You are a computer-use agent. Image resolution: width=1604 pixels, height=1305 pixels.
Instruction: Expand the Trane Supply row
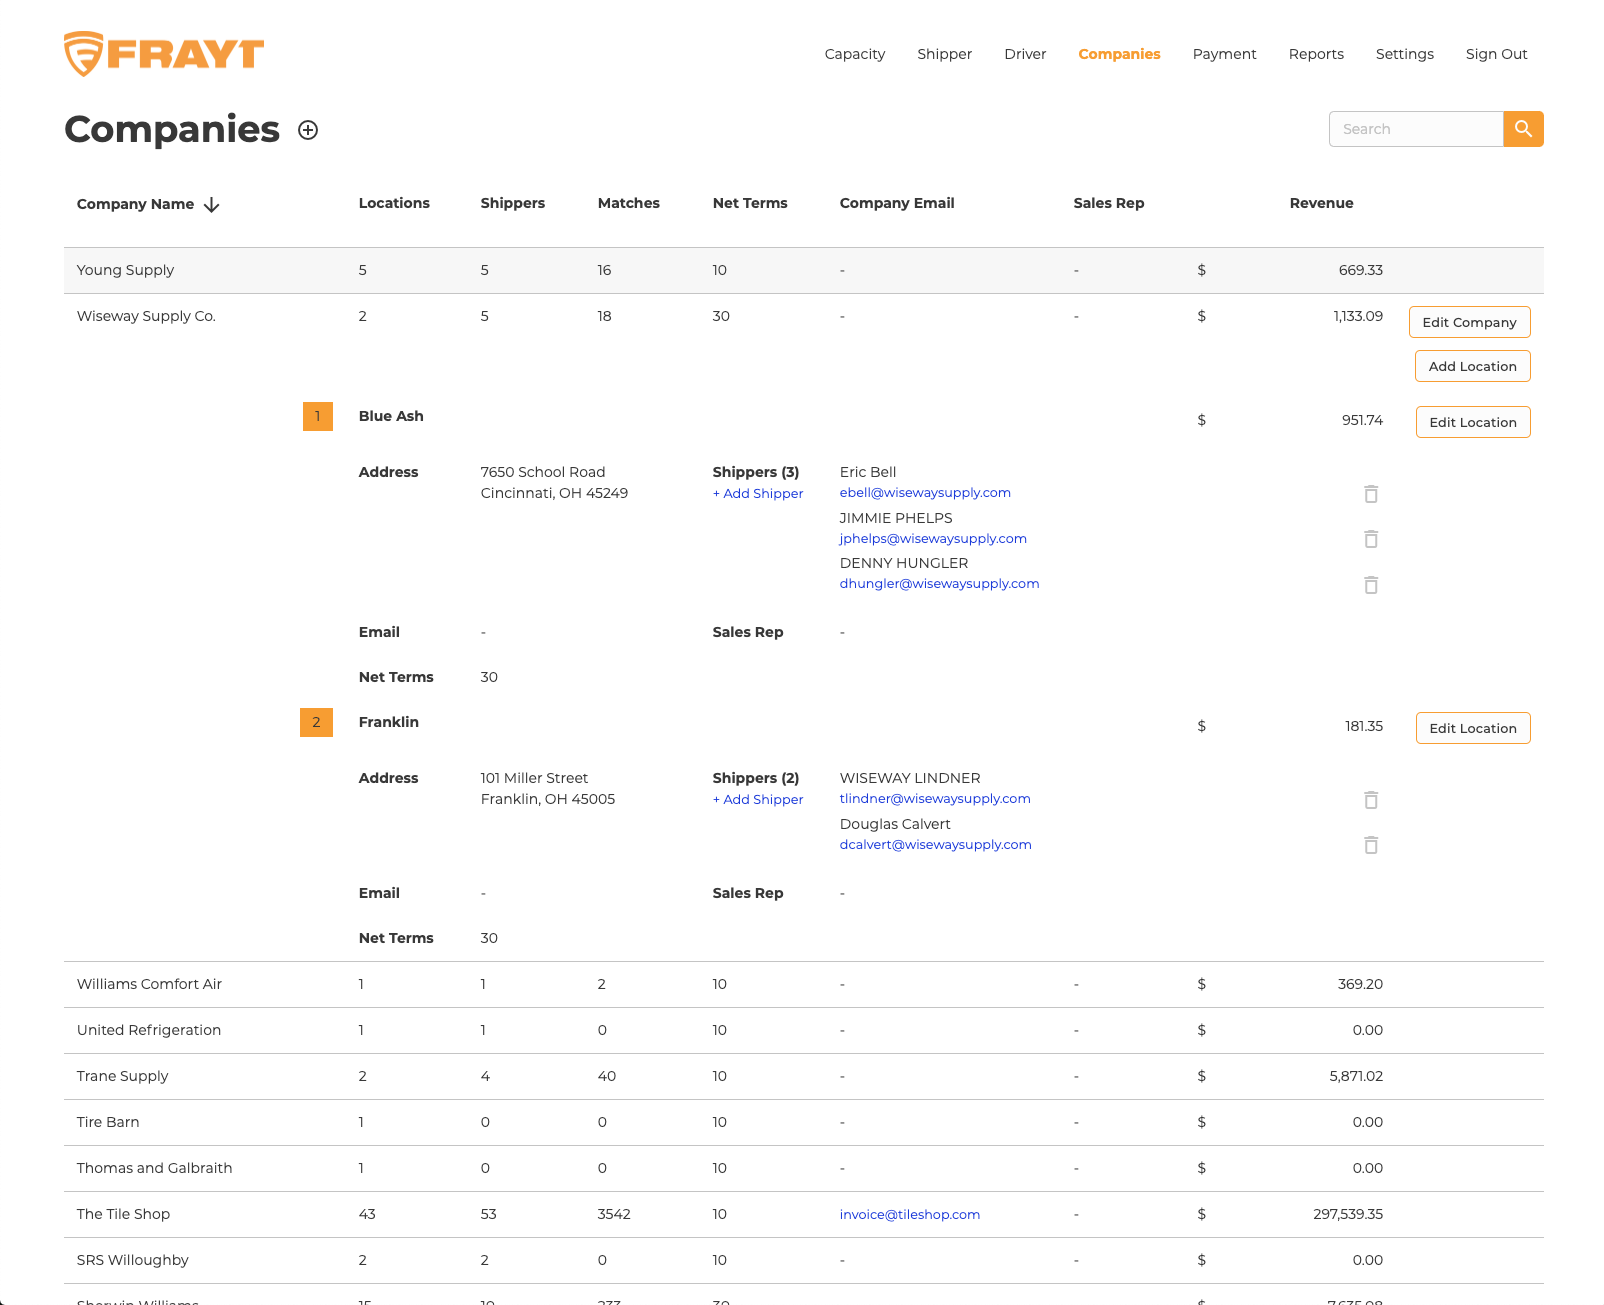(x=803, y=1076)
